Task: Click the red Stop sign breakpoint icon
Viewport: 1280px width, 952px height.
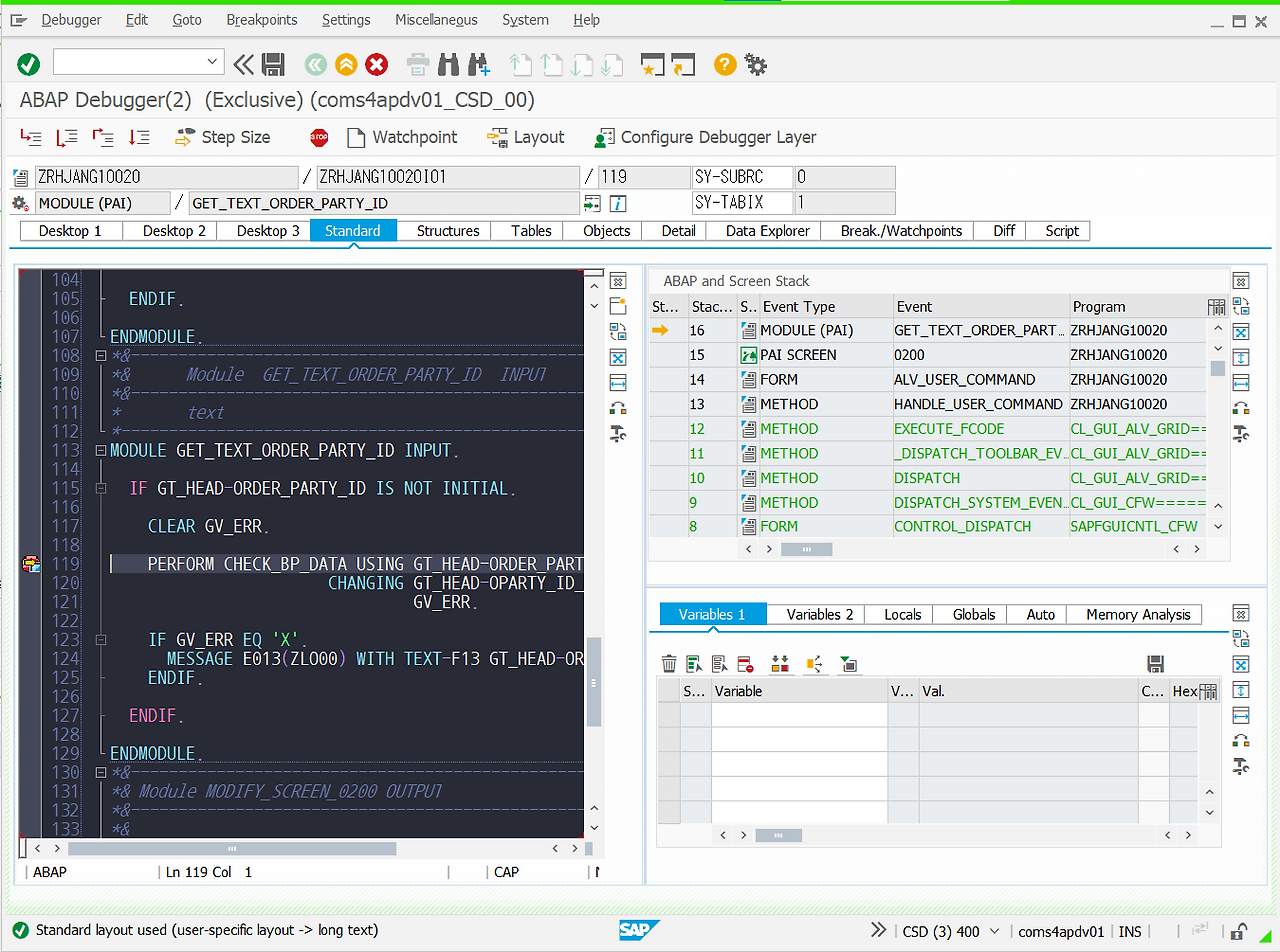Action: tap(319, 137)
